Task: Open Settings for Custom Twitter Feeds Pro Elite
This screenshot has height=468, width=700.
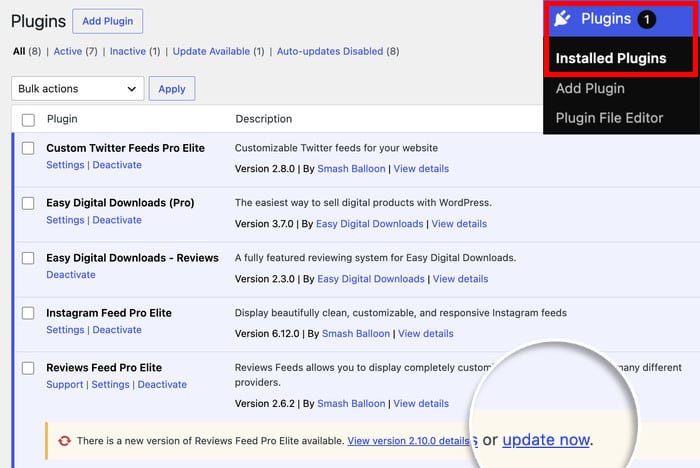Action: point(65,165)
